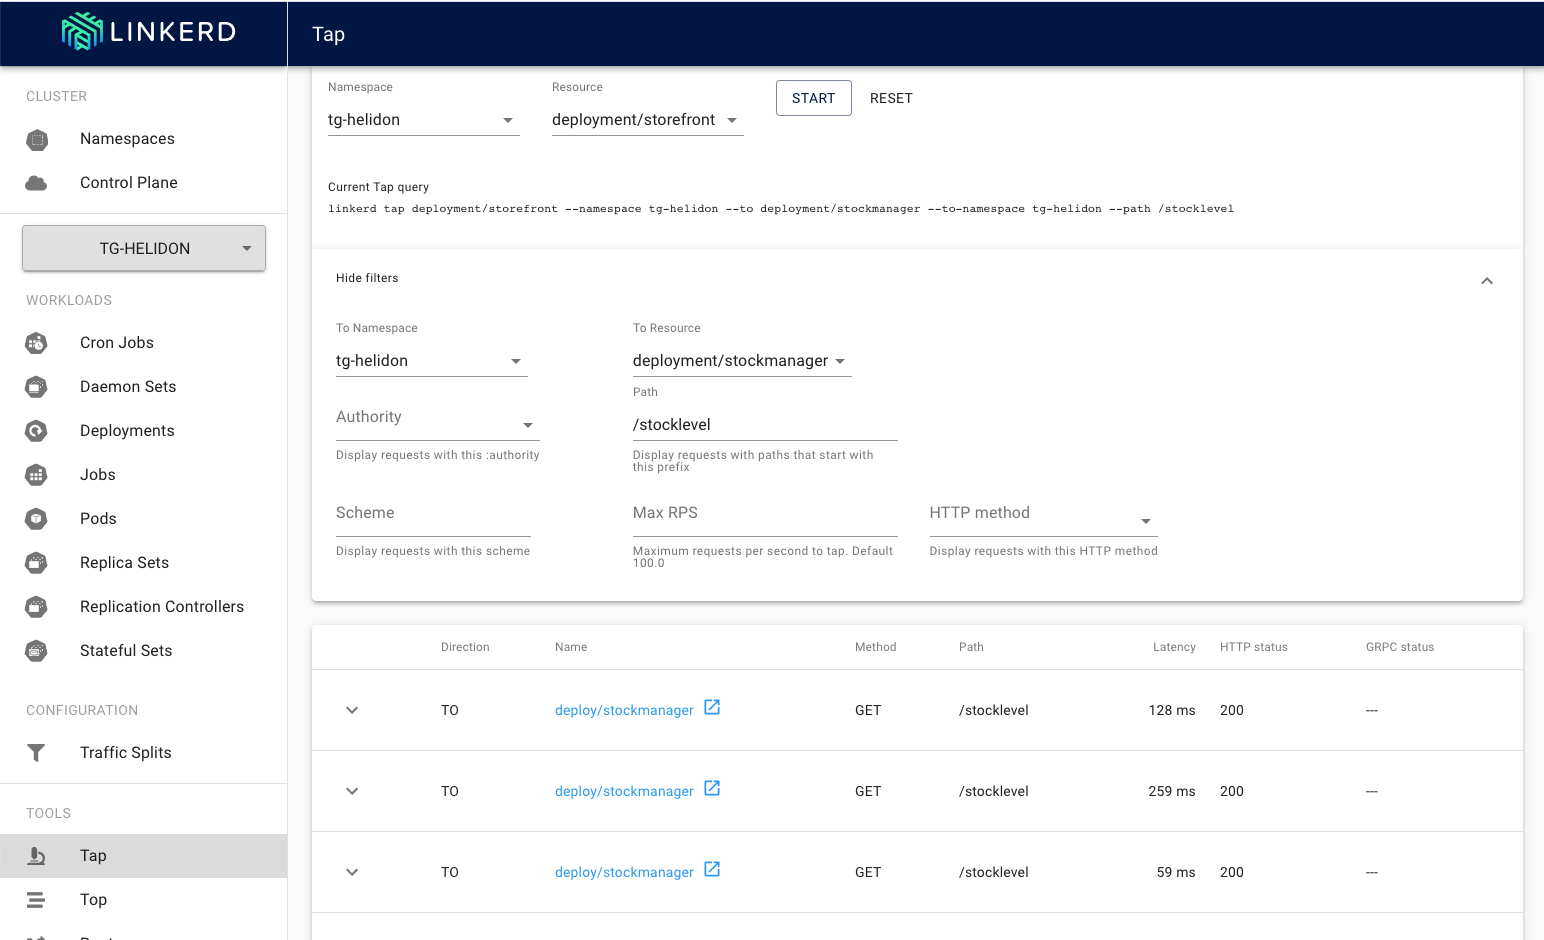This screenshot has width=1544, height=940.
Task: Expand the 59 ms request row
Action: click(352, 872)
